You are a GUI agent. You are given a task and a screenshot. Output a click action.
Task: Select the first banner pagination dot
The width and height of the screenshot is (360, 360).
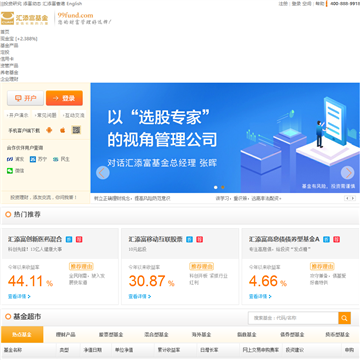[215, 187]
